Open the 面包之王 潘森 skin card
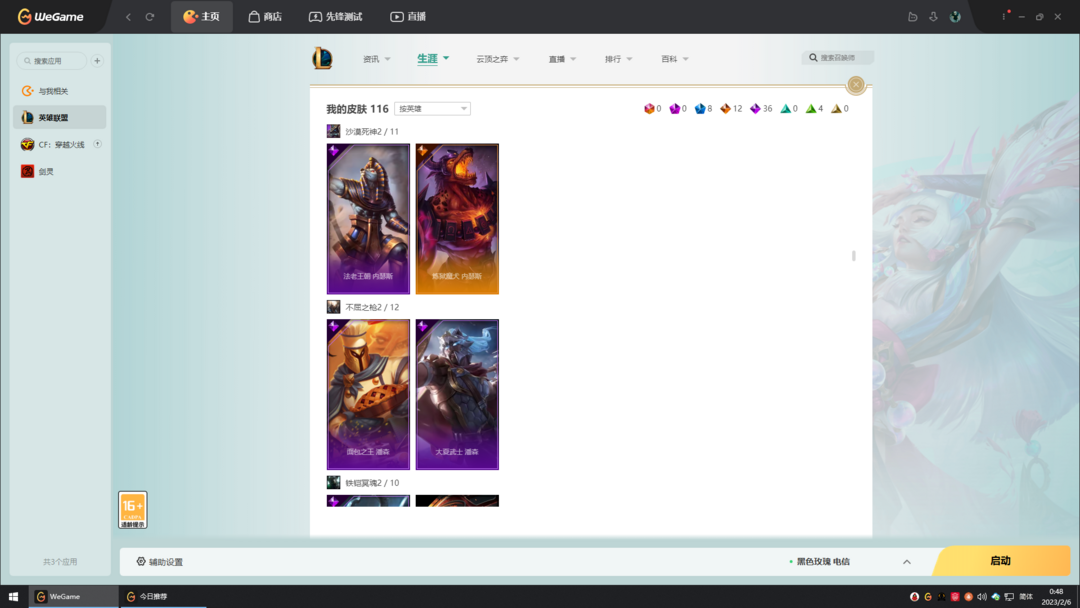 pyautogui.click(x=368, y=395)
